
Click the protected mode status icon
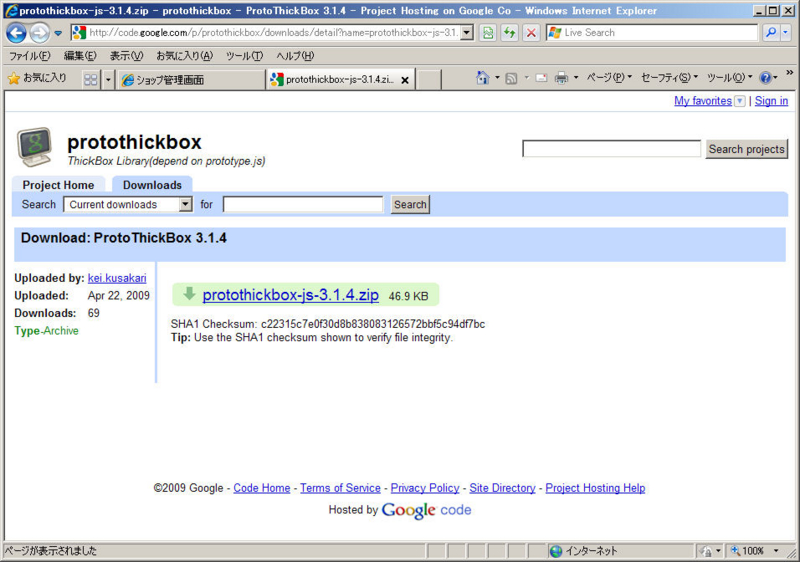[707, 551]
